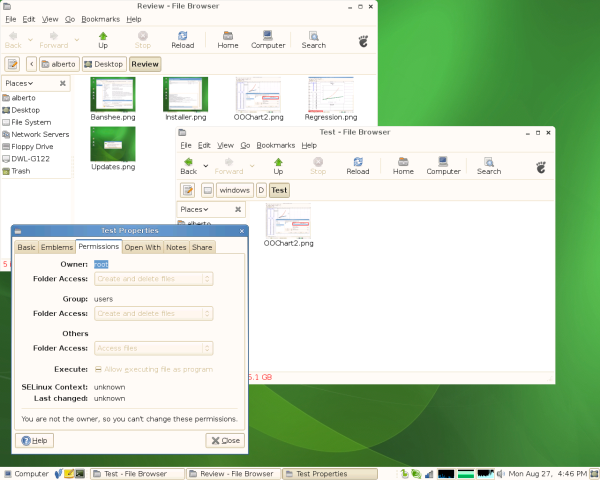Open Desktop in Places sidebar

[21, 110]
